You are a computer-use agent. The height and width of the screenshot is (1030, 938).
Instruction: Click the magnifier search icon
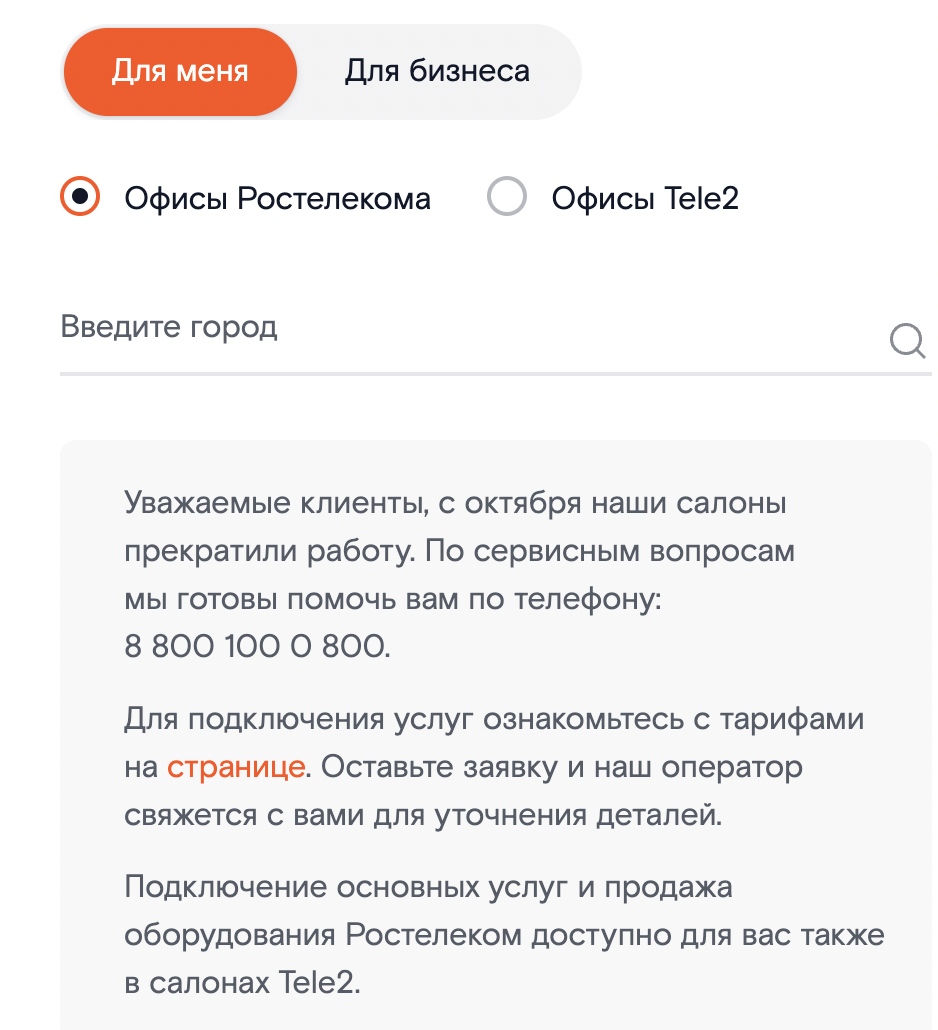point(907,343)
